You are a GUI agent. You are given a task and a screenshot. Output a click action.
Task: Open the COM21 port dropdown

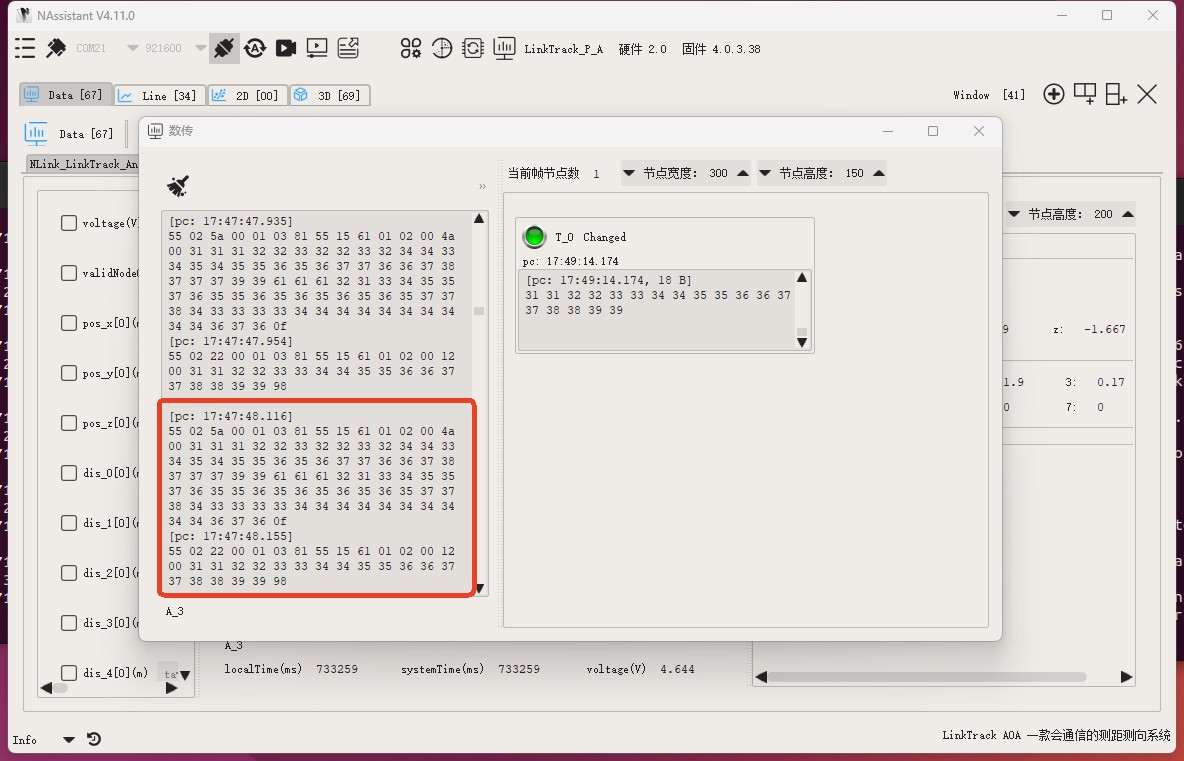[133, 48]
